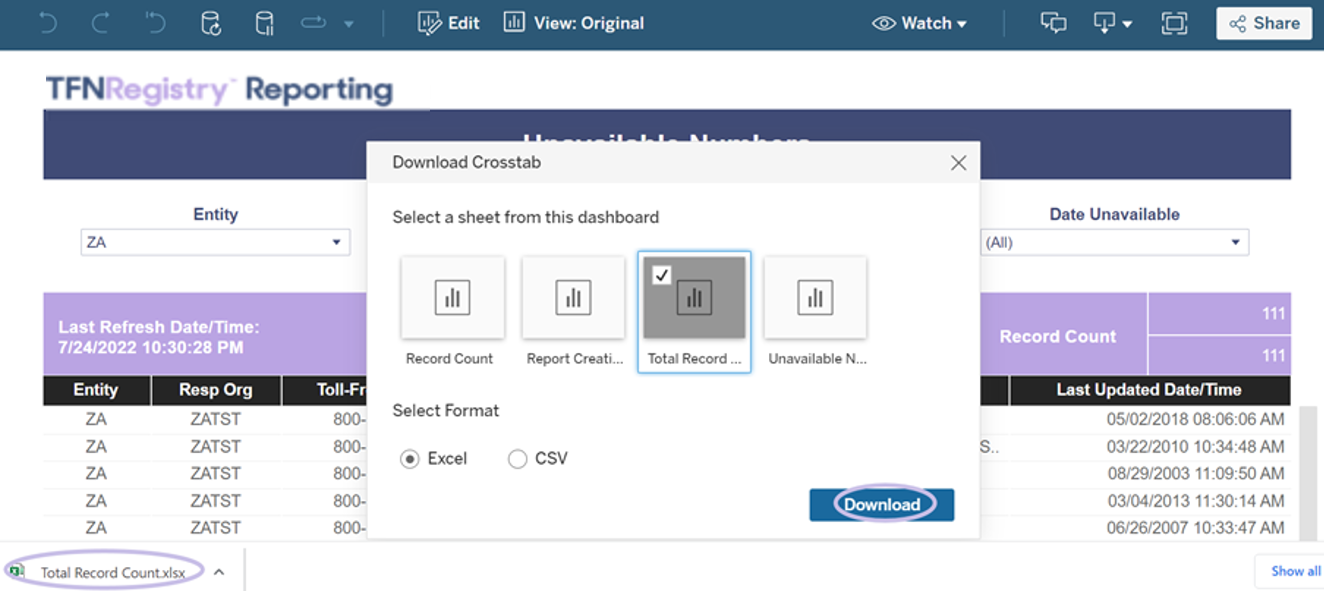Choose the CSV format radio button
The width and height of the screenshot is (1324, 591).
pyautogui.click(x=517, y=459)
